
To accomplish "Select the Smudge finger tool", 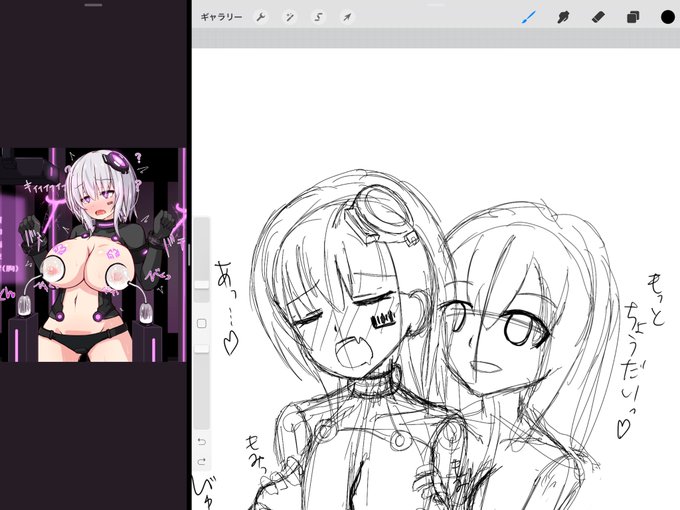I will coord(563,17).
